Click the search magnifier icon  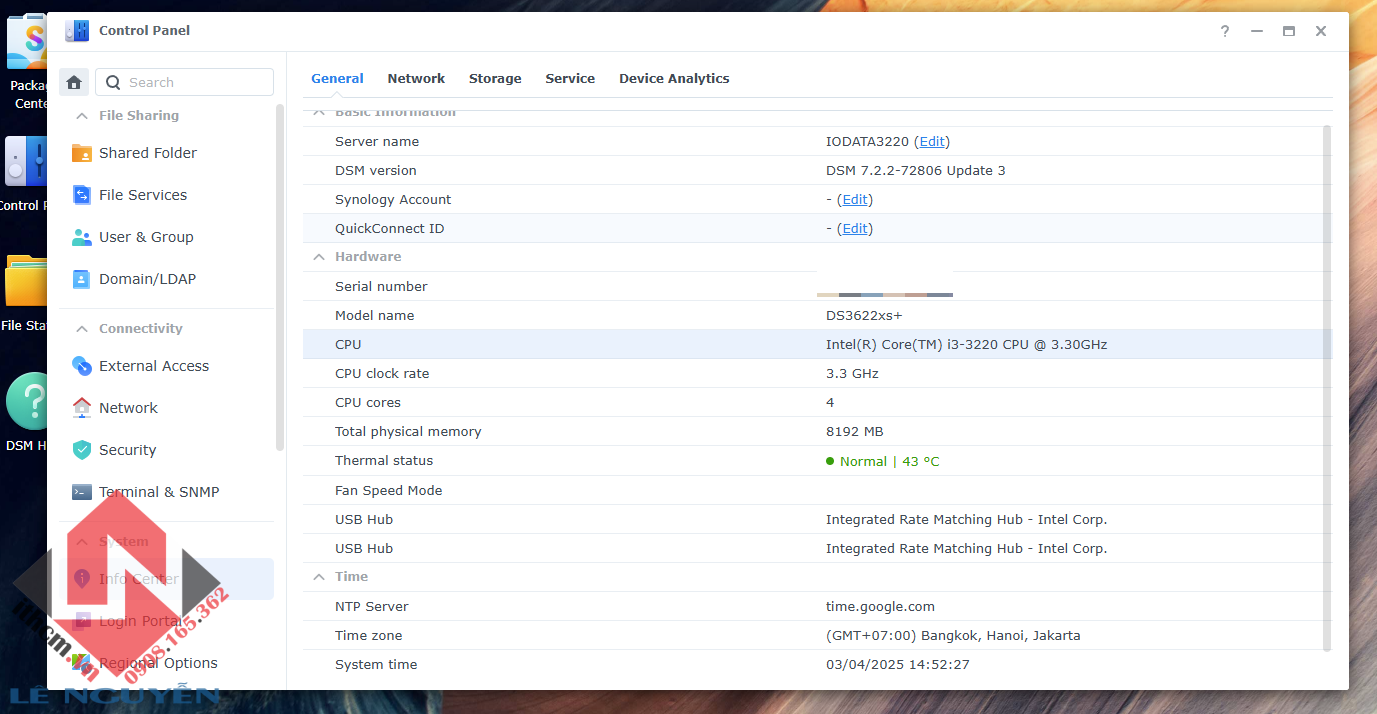[x=114, y=82]
